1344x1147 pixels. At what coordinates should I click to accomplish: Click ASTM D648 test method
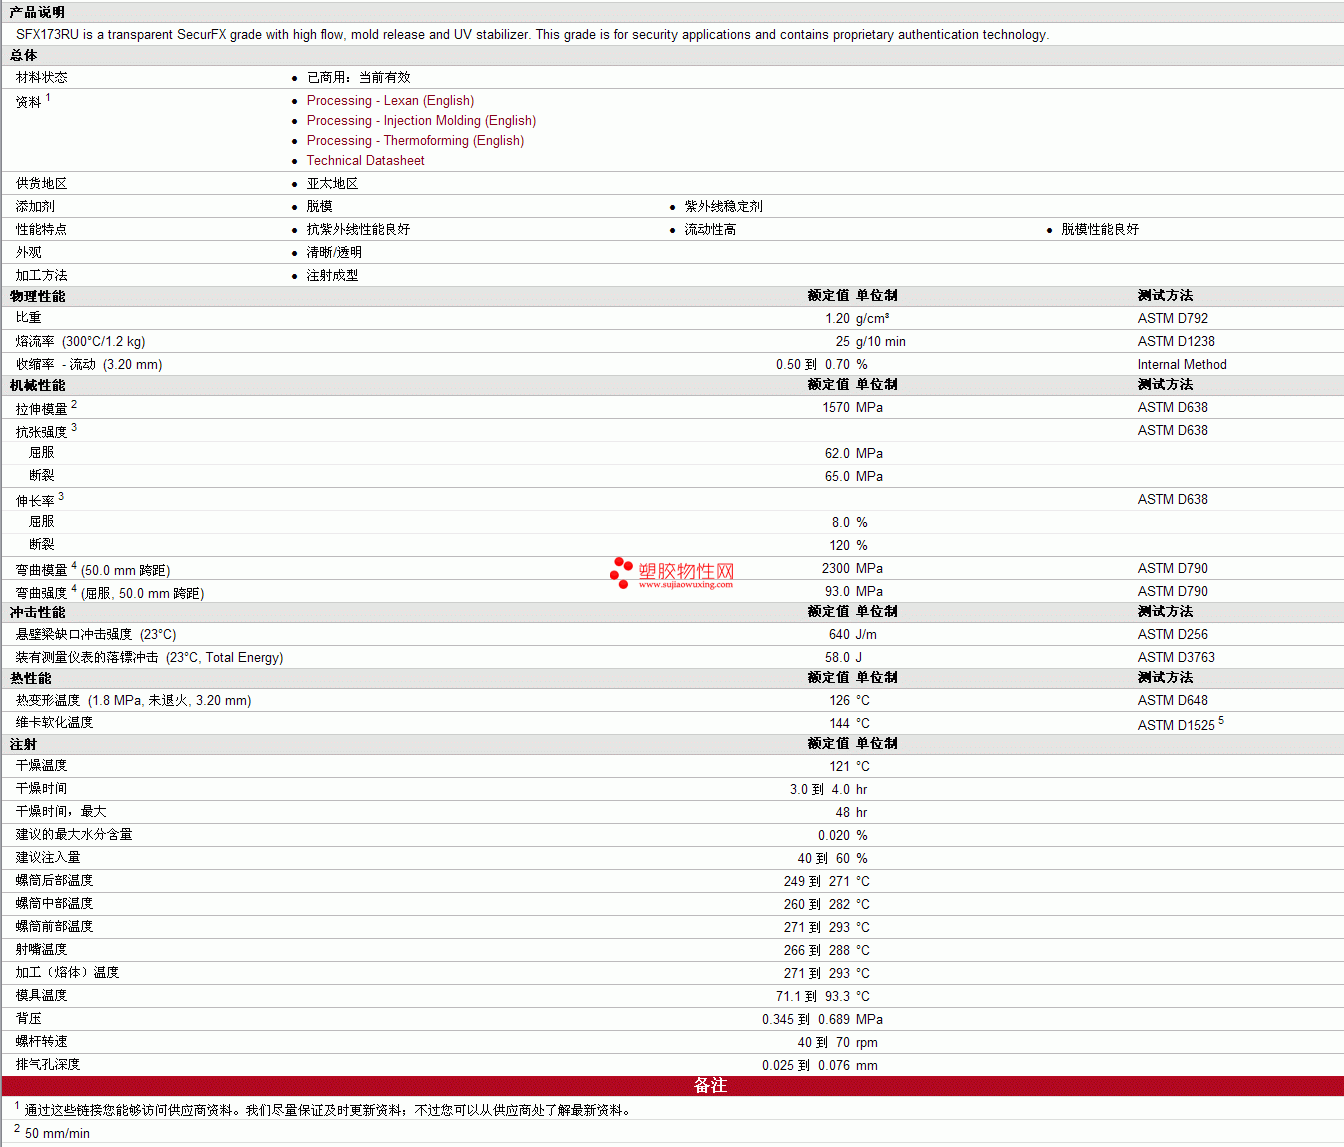click(x=1172, y=701)
